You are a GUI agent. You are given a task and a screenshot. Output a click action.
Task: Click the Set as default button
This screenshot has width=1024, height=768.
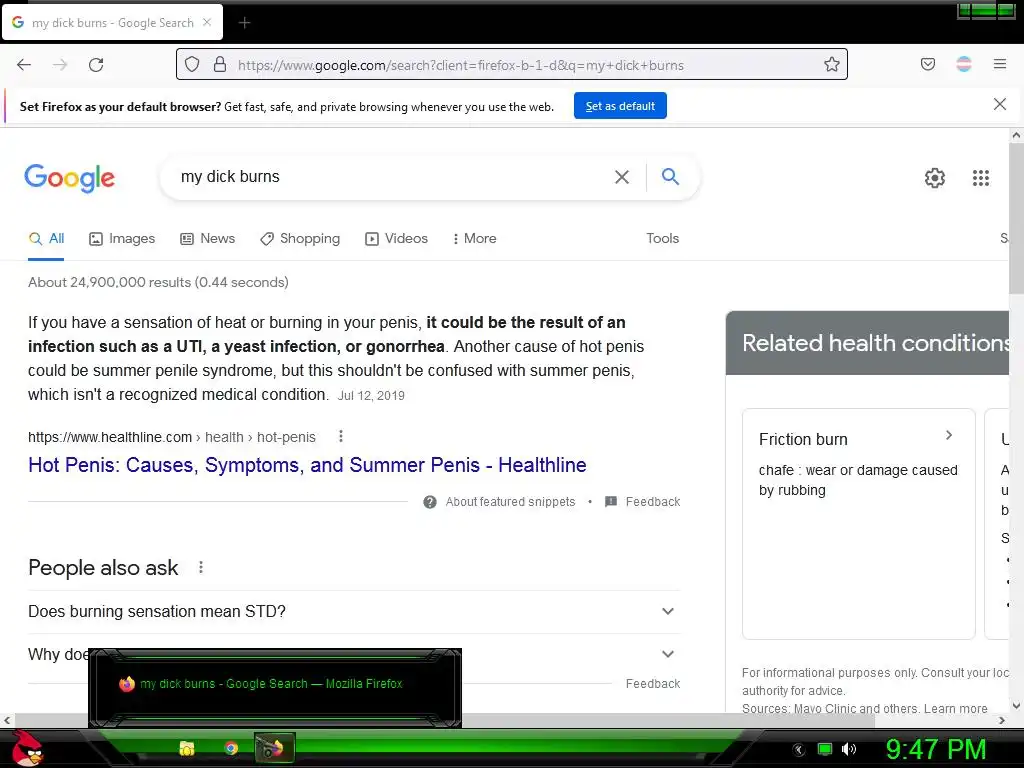620,106
